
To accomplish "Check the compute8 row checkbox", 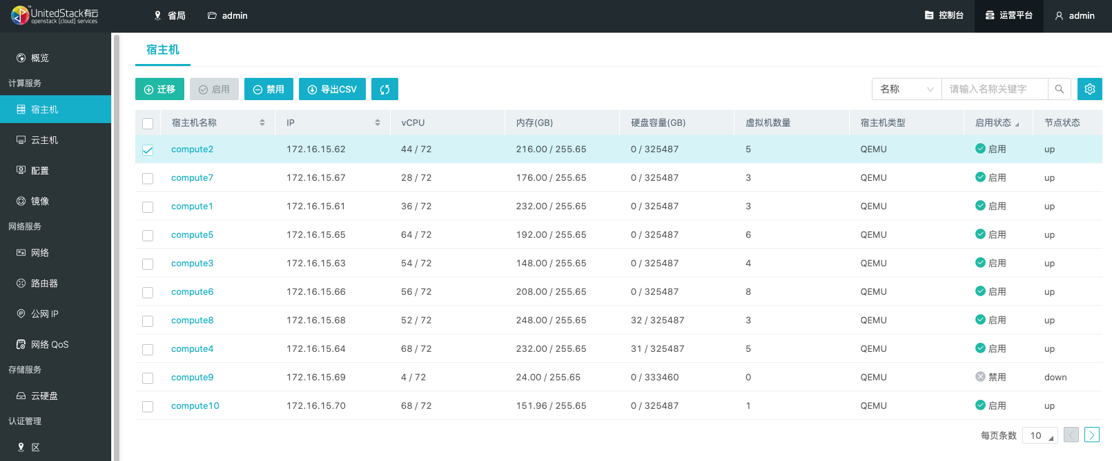I will [x=148, y=321].
